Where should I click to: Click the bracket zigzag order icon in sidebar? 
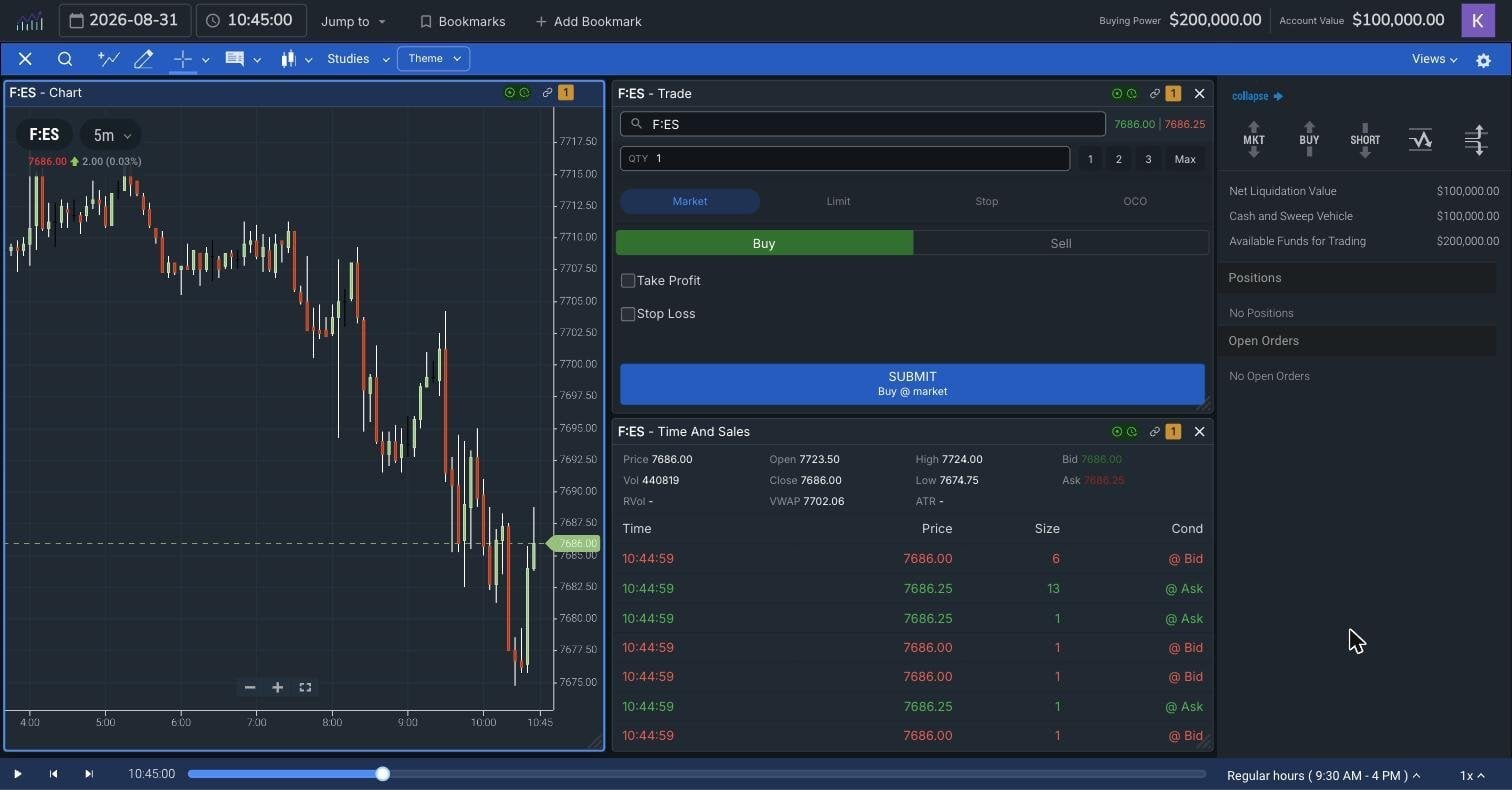[1421, 139]
